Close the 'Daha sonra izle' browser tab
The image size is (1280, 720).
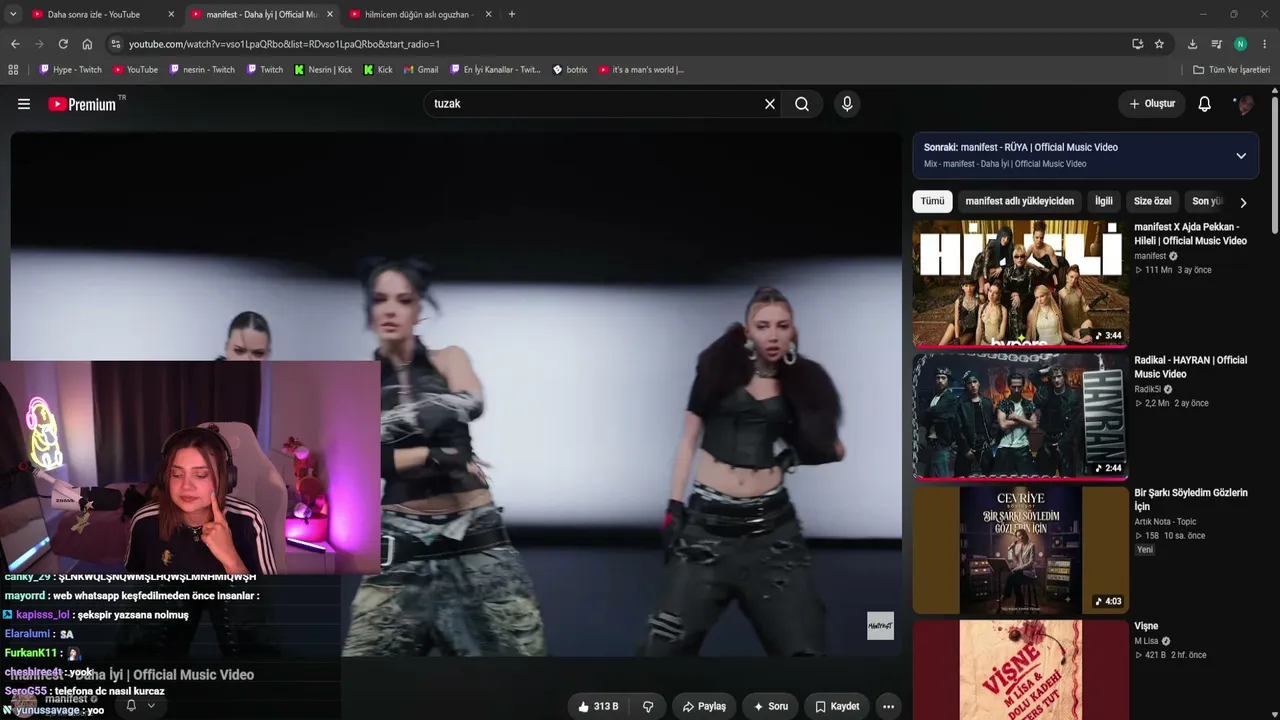click(171, 14)
